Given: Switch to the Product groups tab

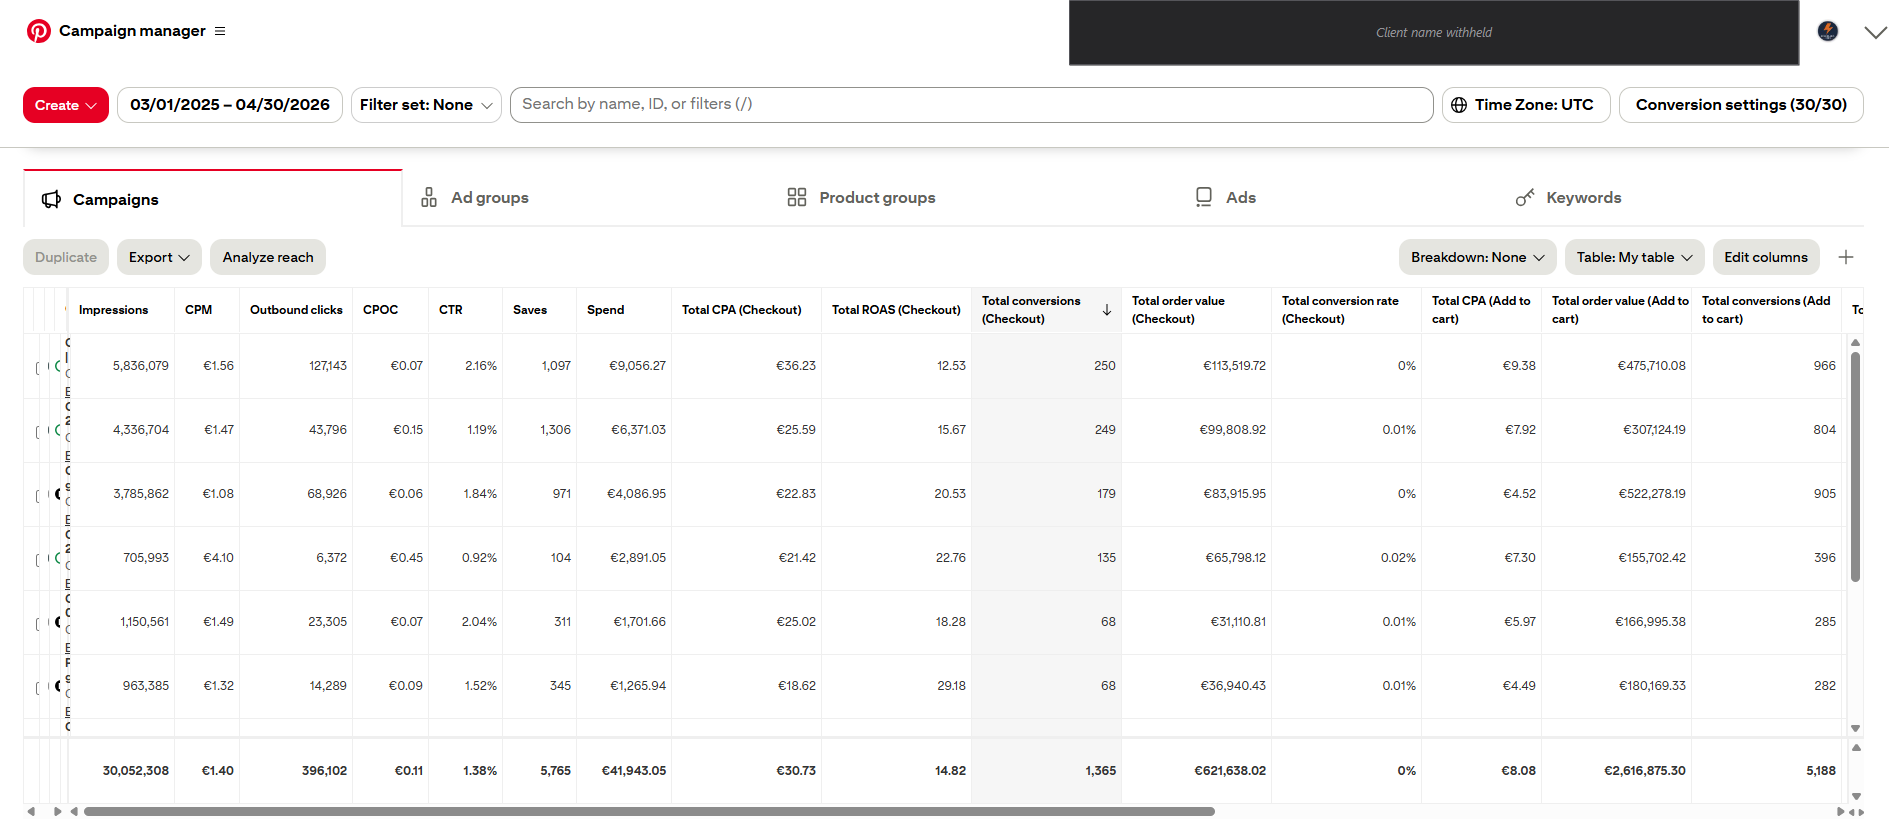Looking at the screenshot, I should (862, 198).
